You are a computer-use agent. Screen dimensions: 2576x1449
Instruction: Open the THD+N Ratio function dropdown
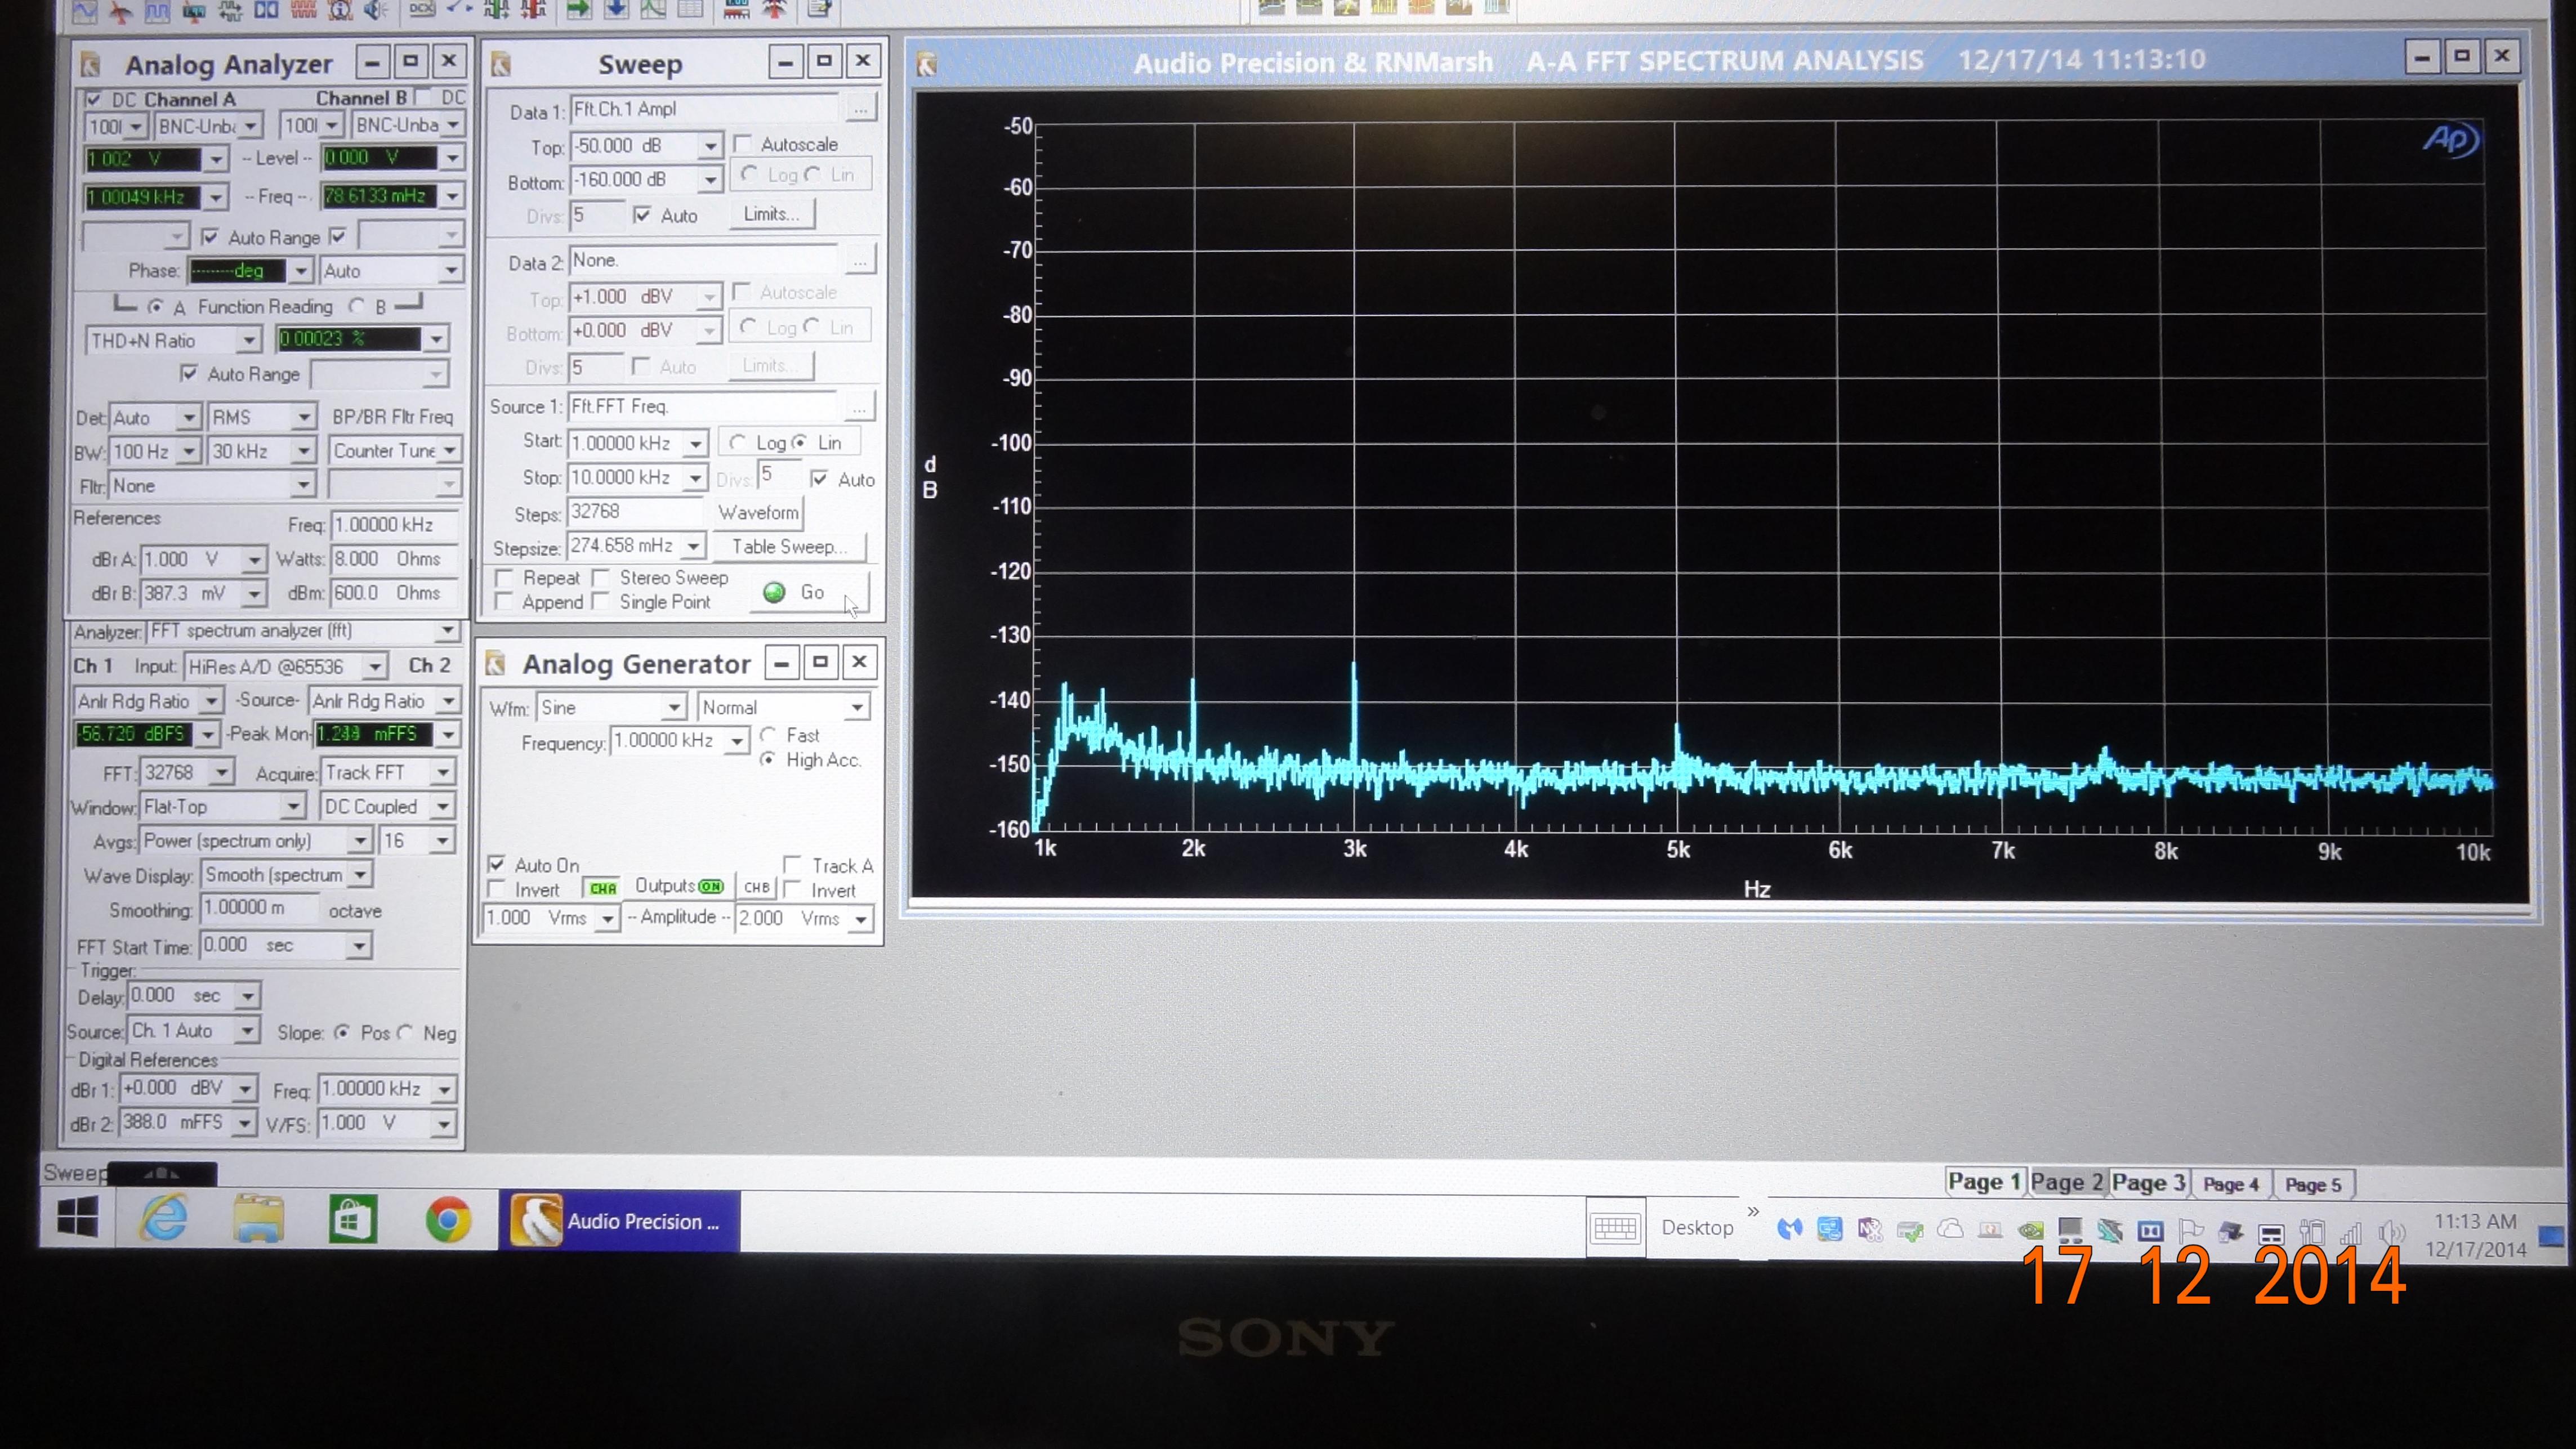(x=249, y=341)
